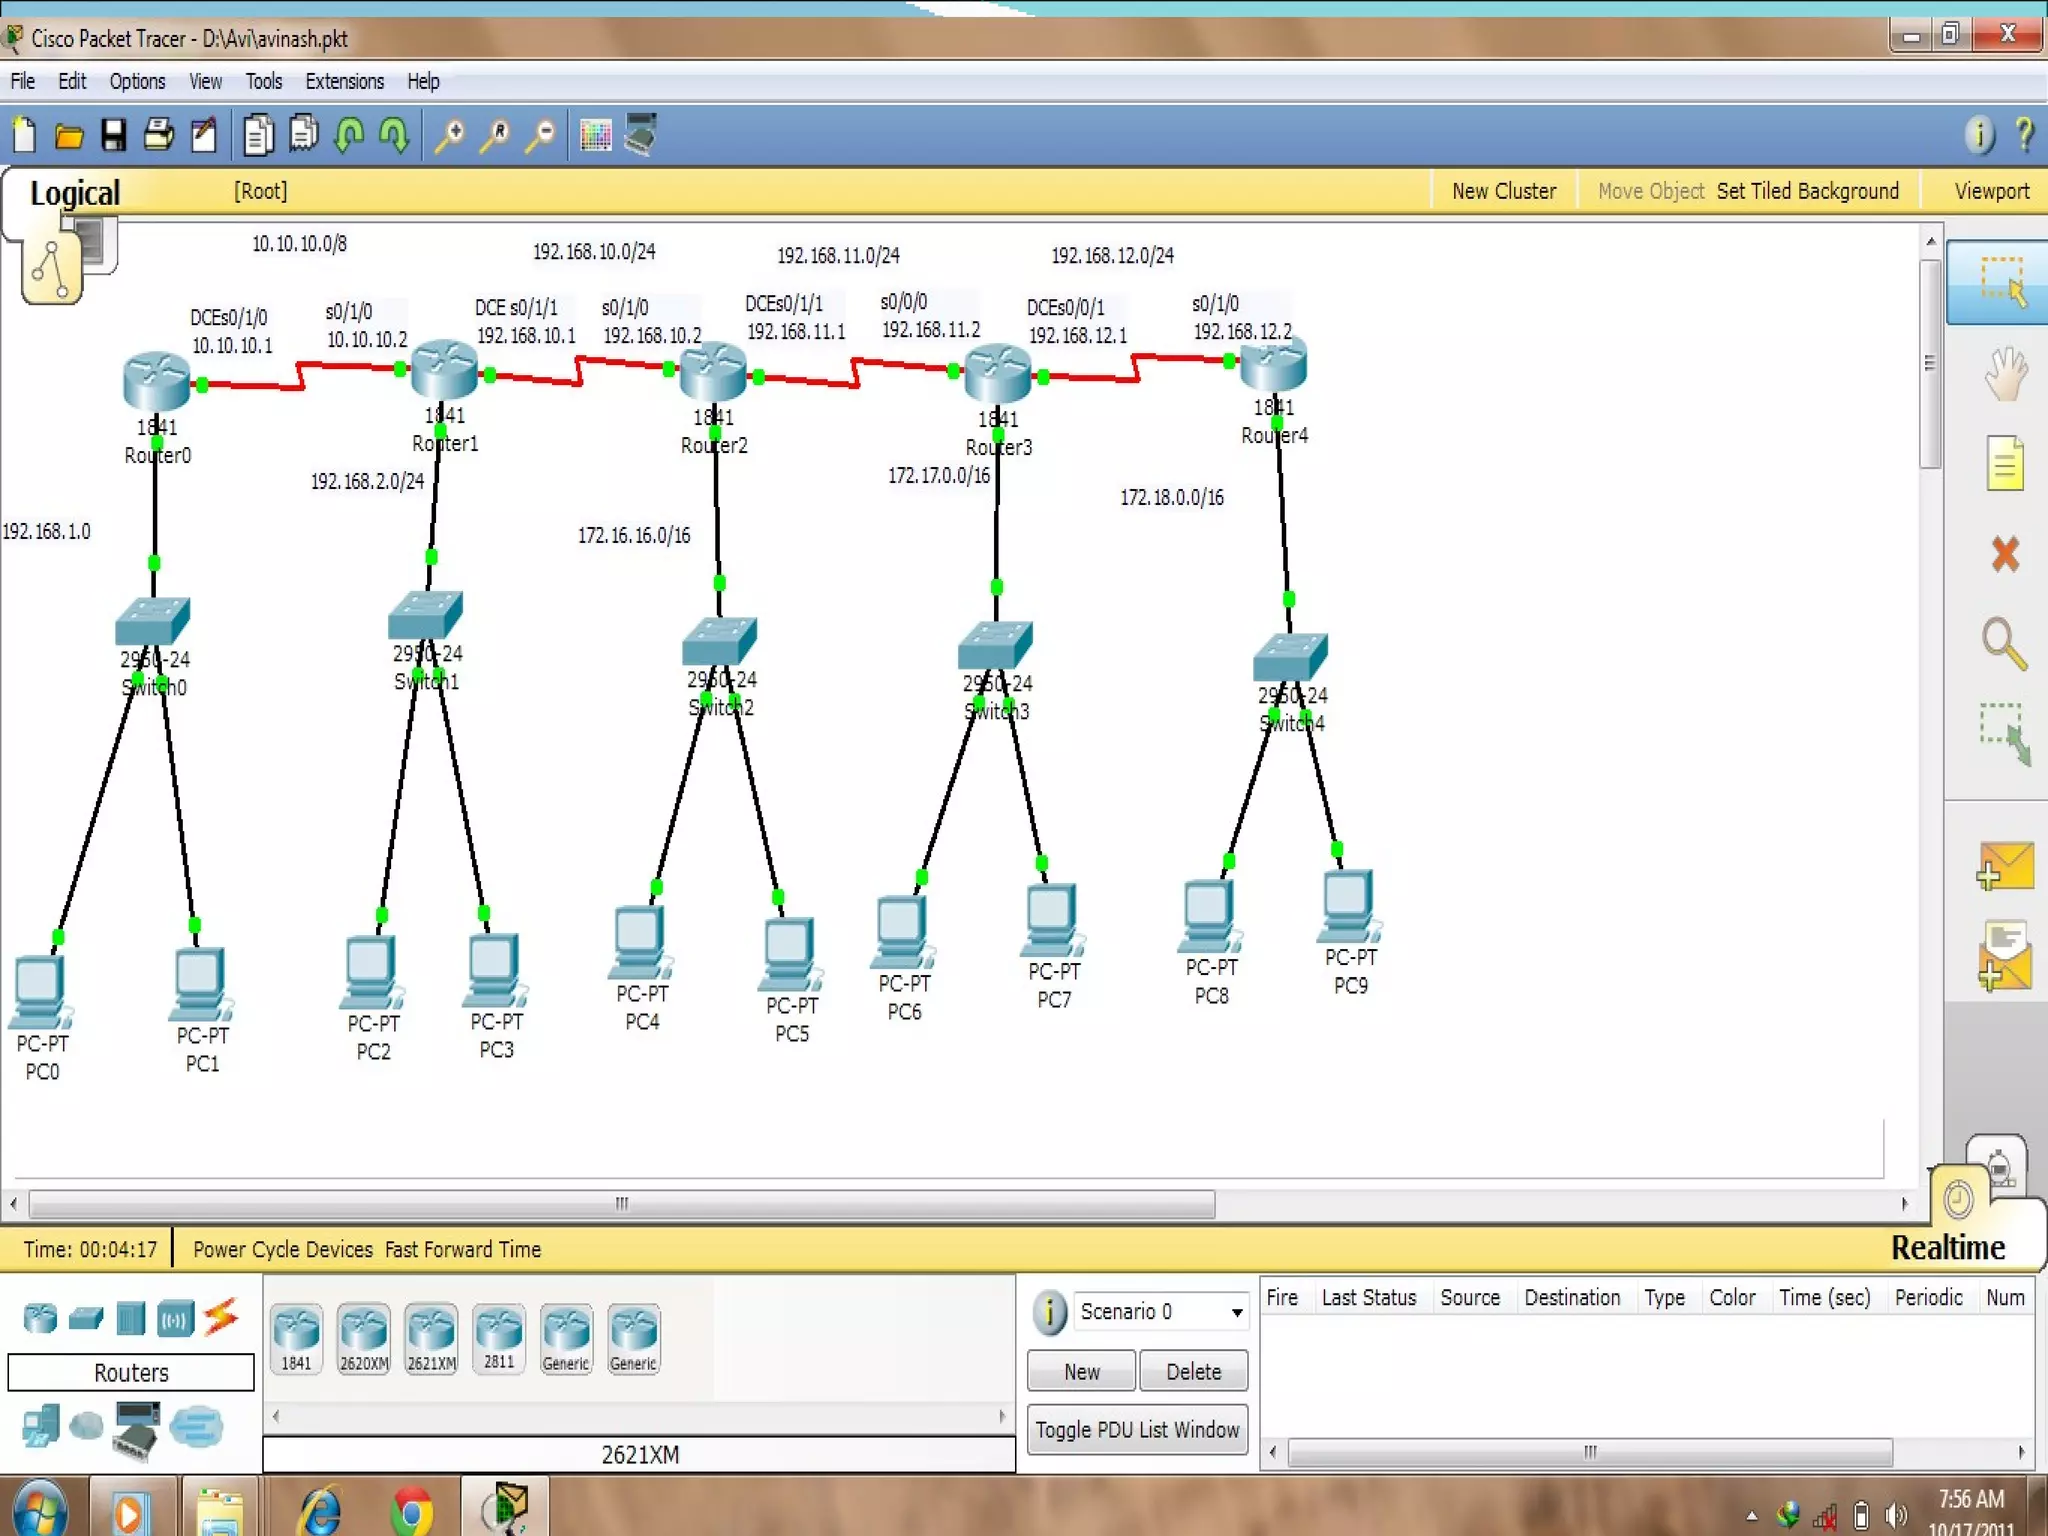Select the Place Note tool
The width and height of the screenshot is (2048, 1536).
2004,463
